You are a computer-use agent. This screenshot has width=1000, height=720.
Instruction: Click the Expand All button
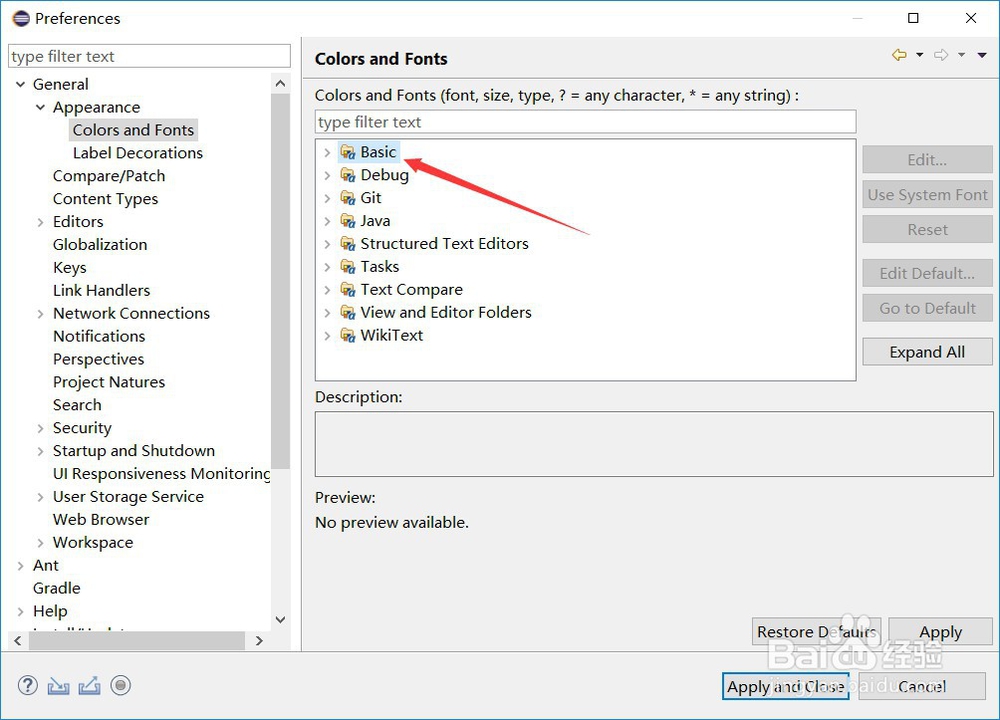927,352
